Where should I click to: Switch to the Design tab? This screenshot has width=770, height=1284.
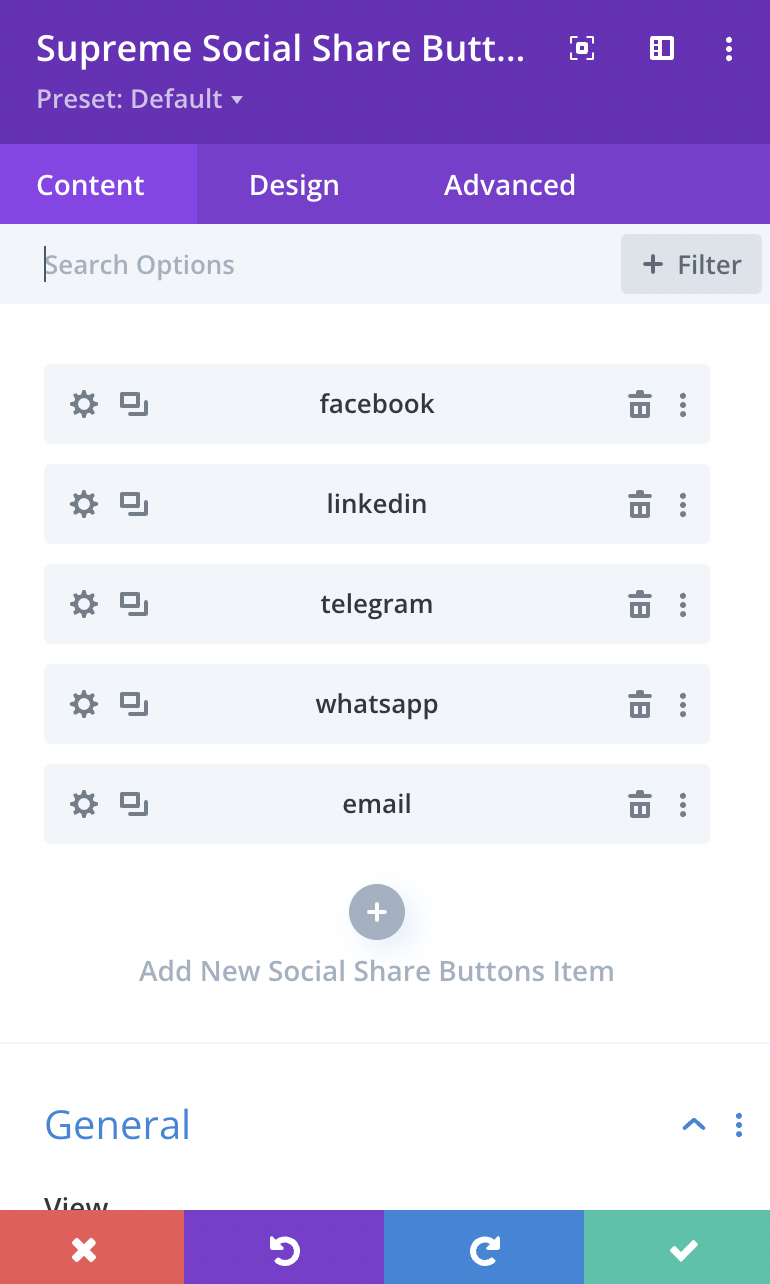click(x=294, y=185)
